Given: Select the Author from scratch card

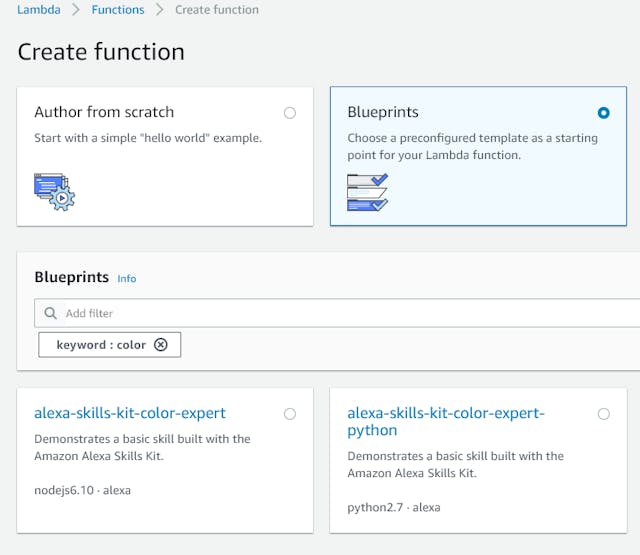Looking at the screenshot, I should (165, 156).
